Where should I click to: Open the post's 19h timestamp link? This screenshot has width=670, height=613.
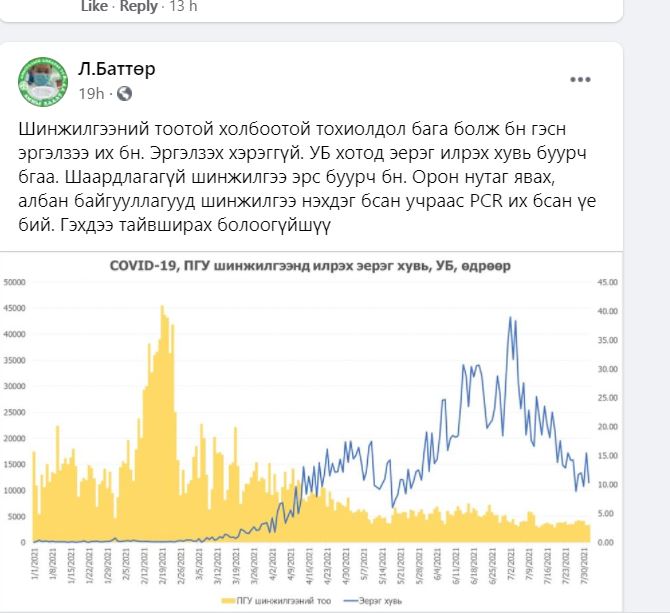pyautogui.click(x=91, y=94)
